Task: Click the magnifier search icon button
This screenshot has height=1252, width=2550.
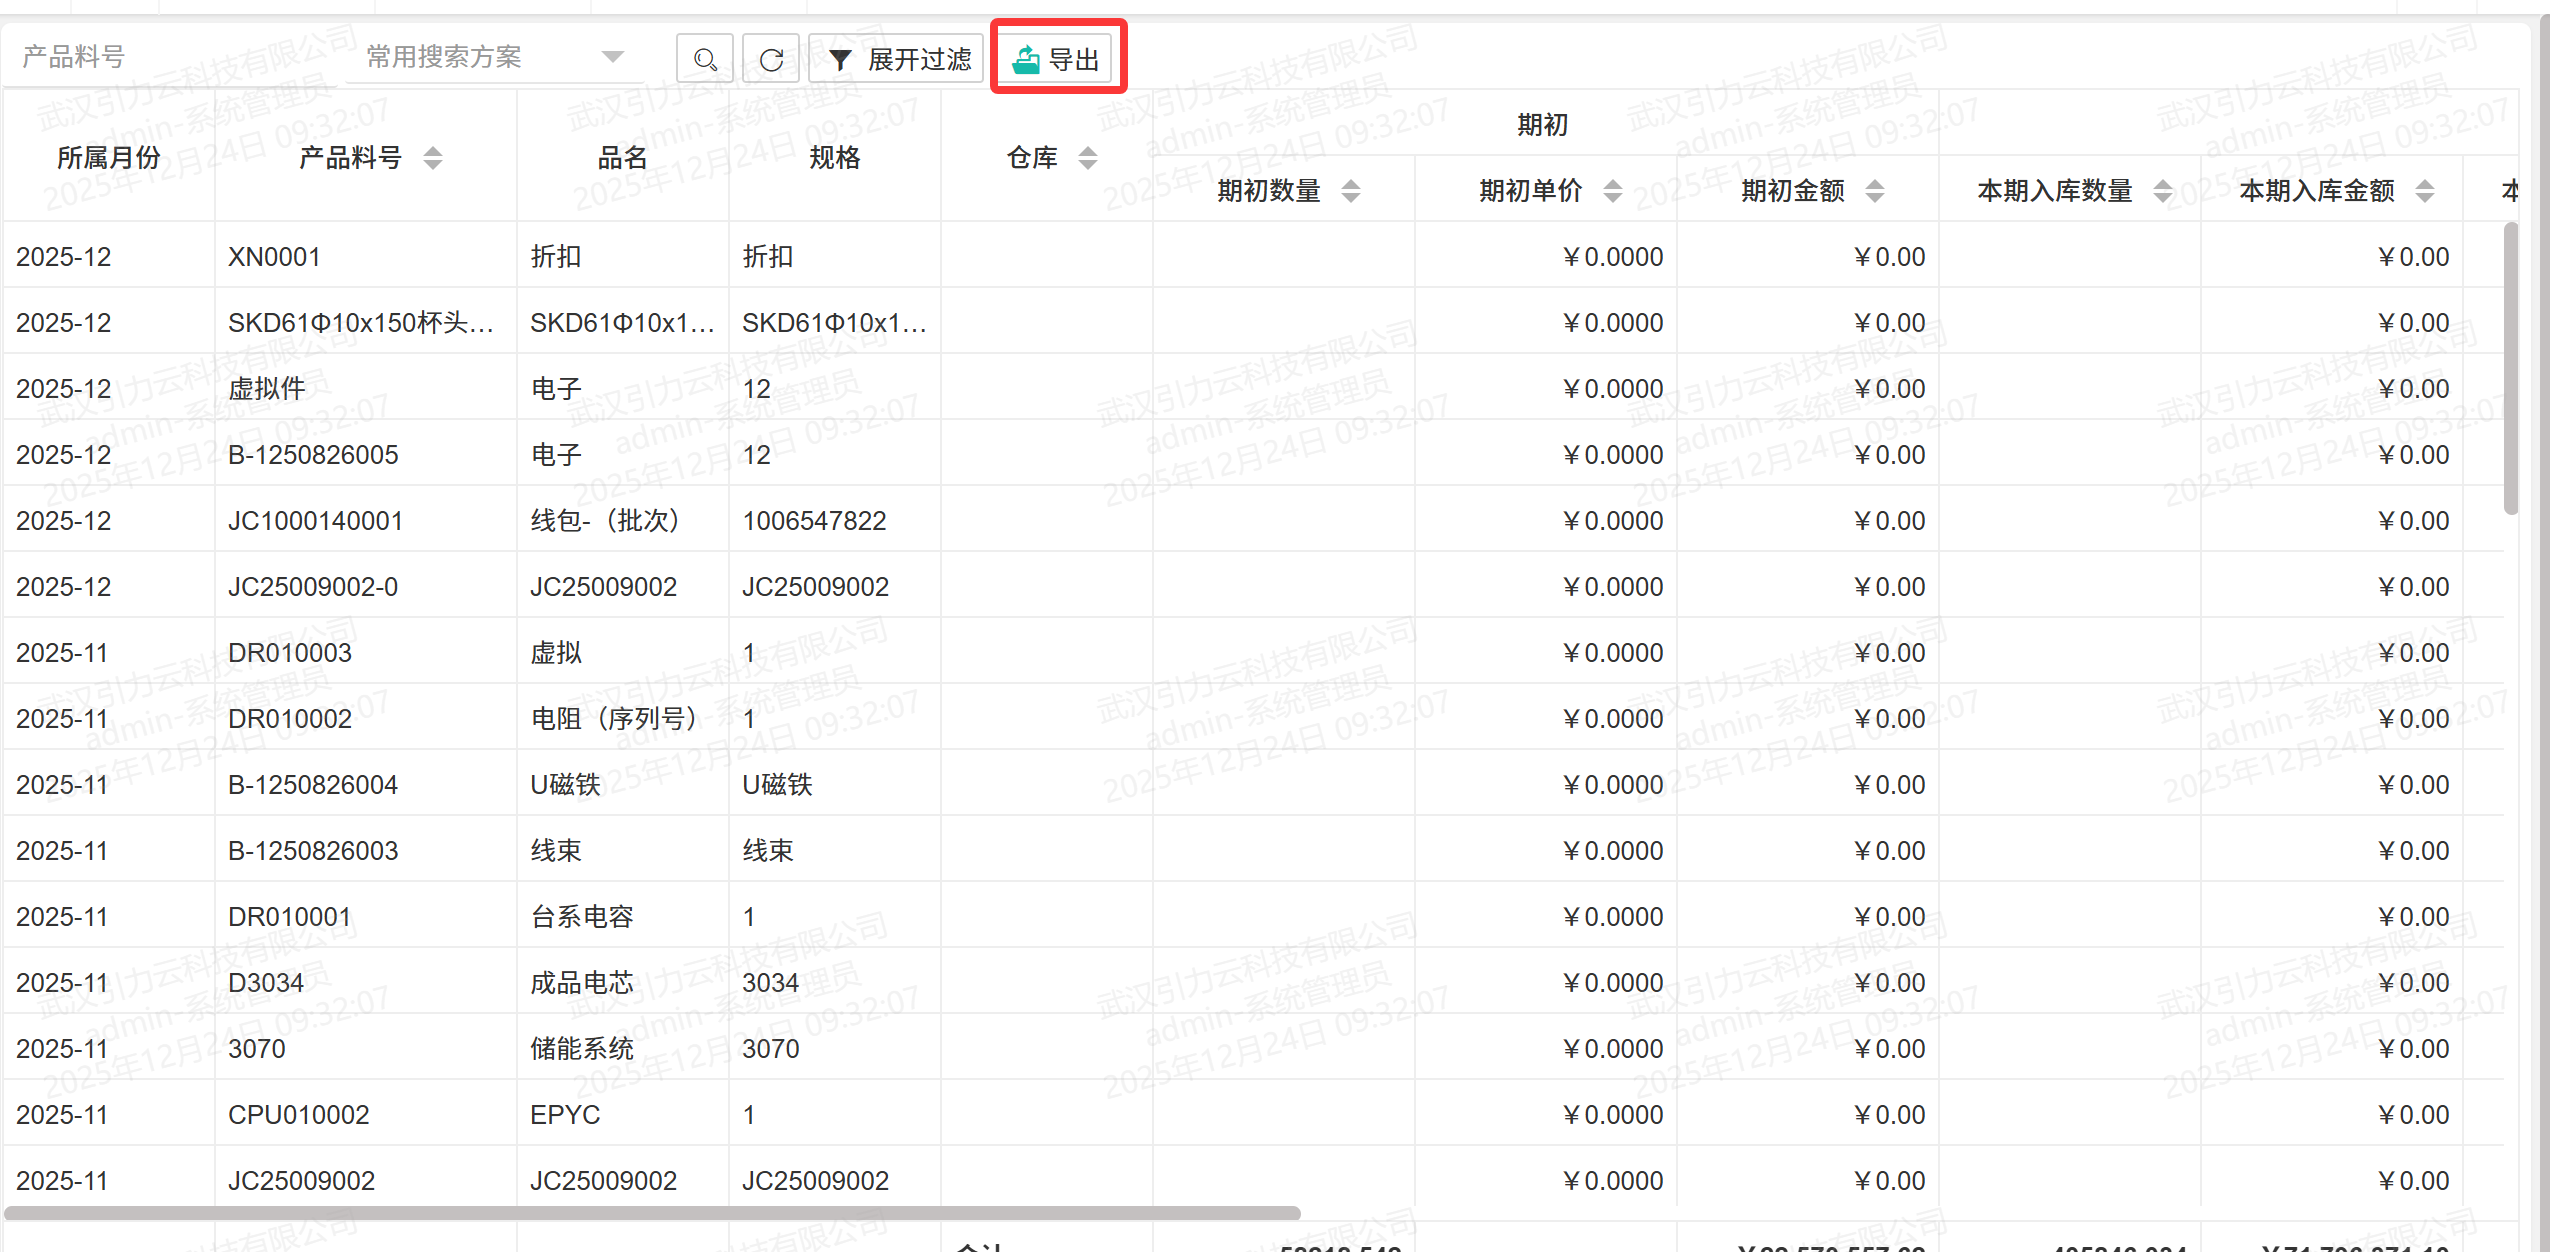Action: (705, 59)
